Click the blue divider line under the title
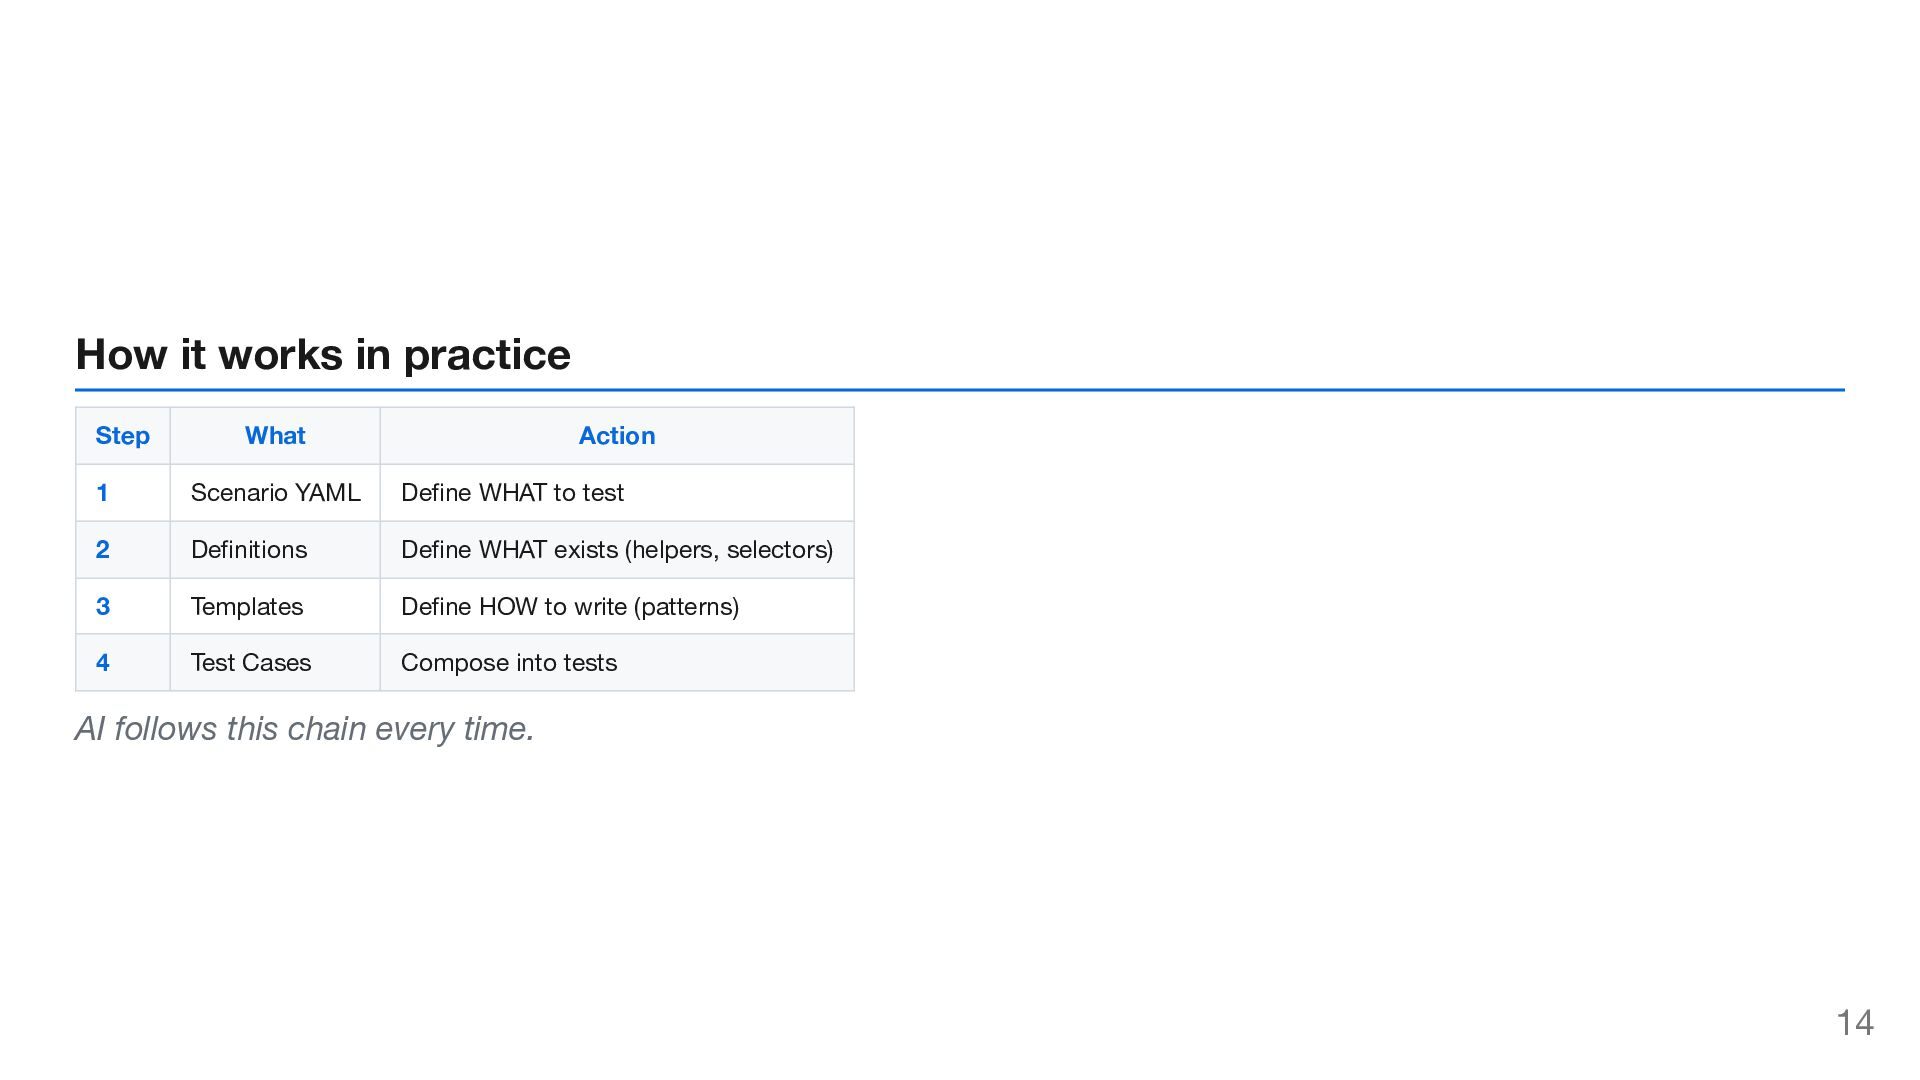Screen dimensions: 1920x1080 [x=960, y=390]
